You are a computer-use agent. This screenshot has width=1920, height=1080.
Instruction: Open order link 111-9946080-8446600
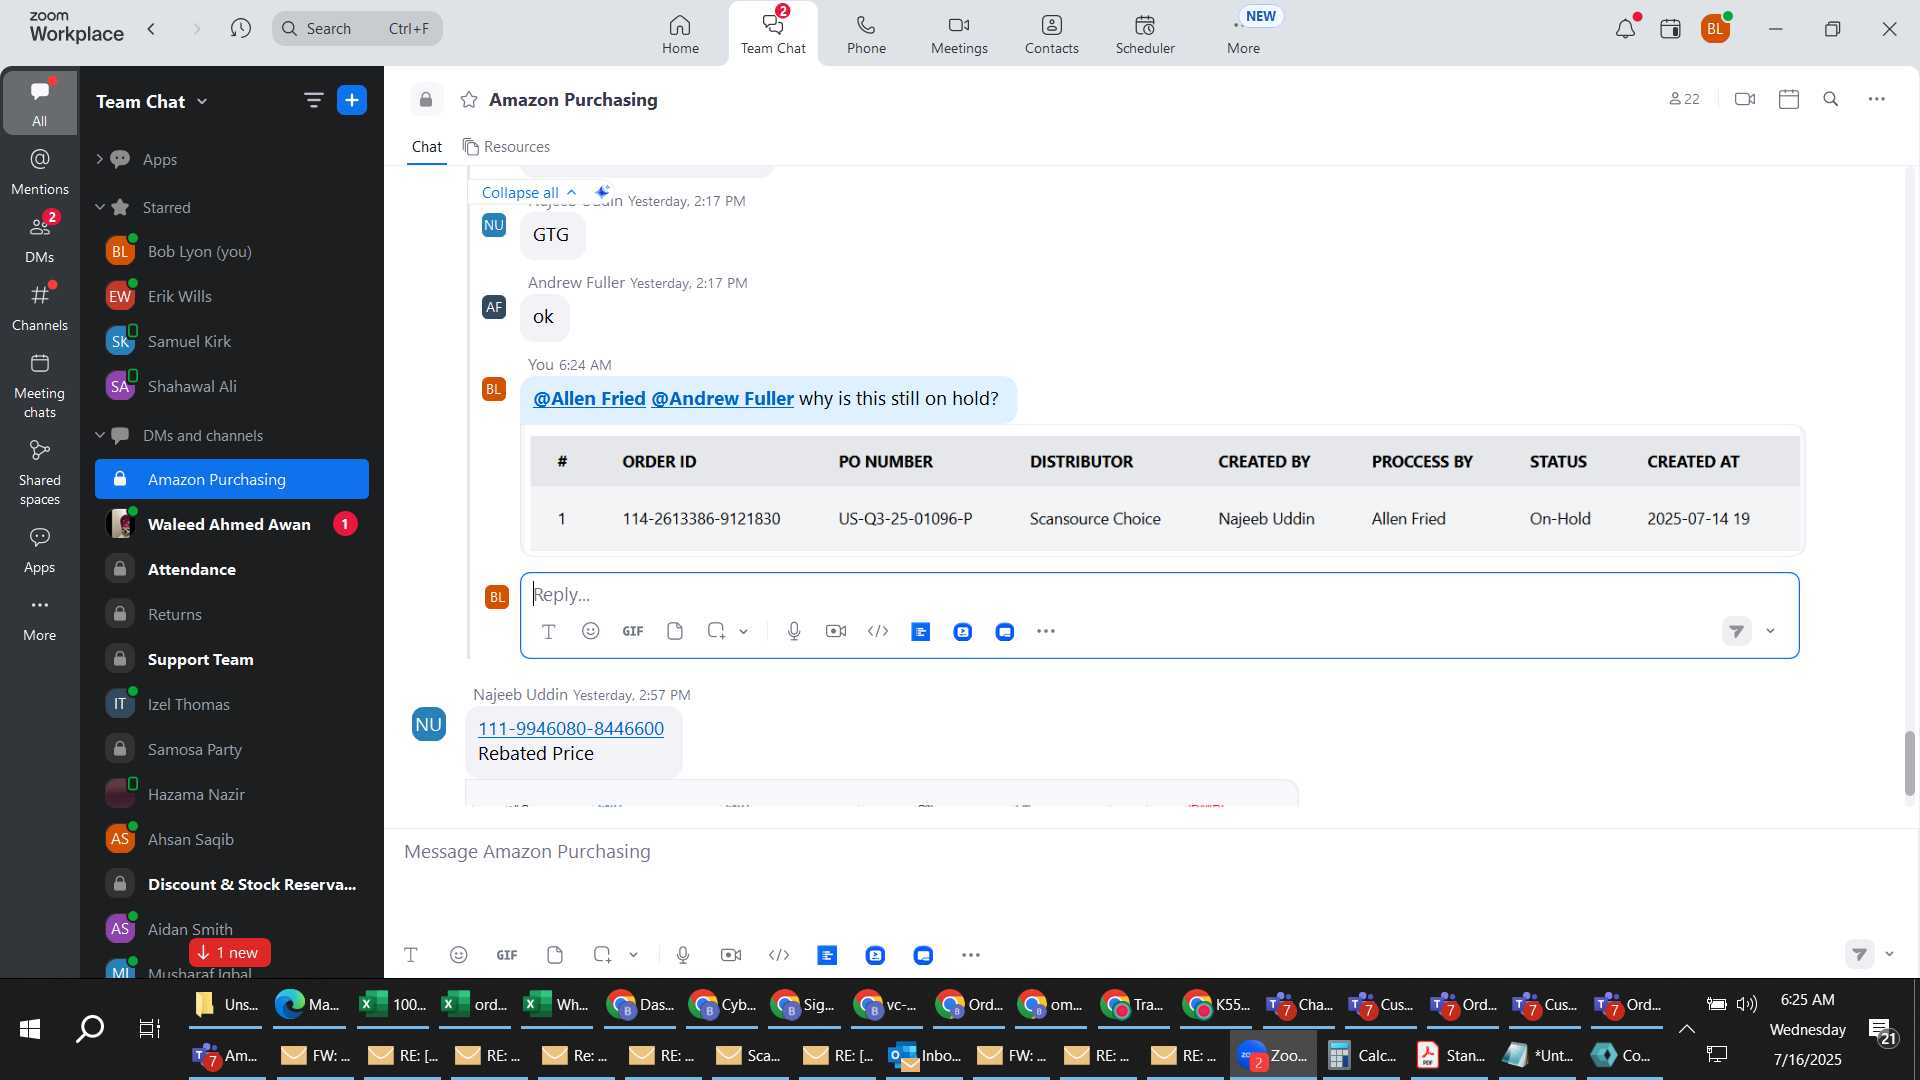[x=570, y=728]
